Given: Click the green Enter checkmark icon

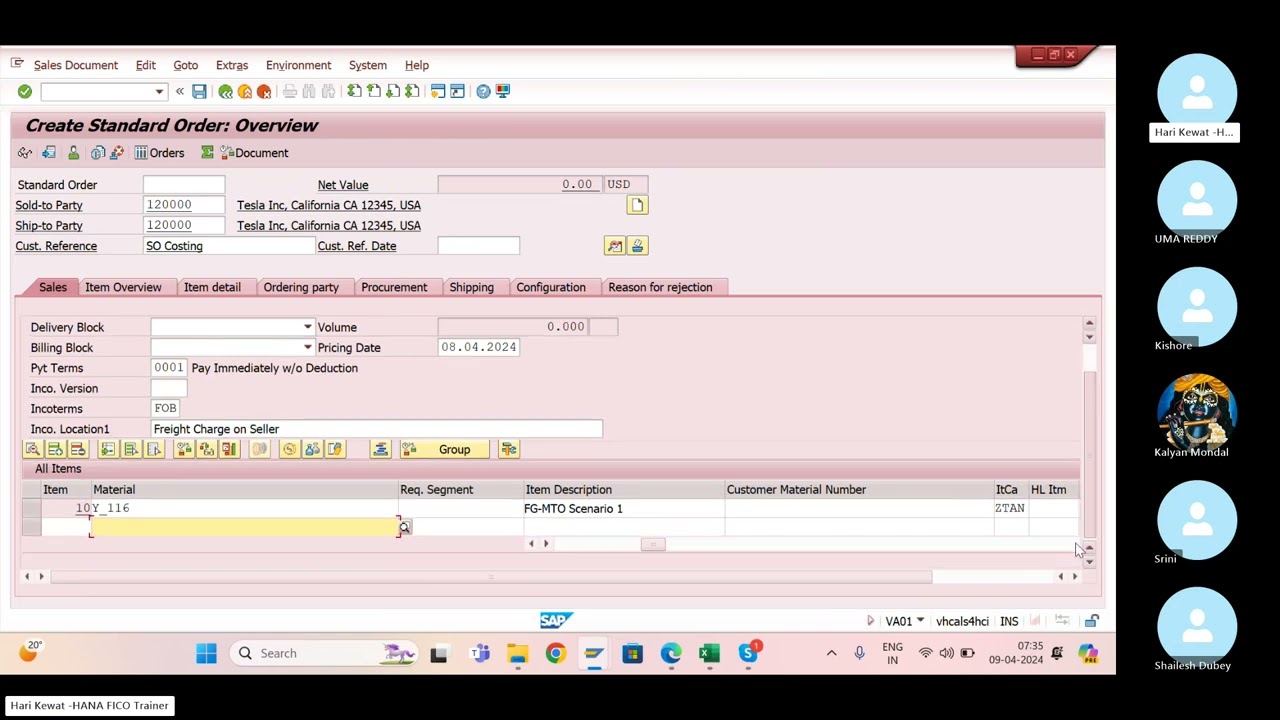Looking at the screenshot, I should pyautogui.click(x=25, y=92).
